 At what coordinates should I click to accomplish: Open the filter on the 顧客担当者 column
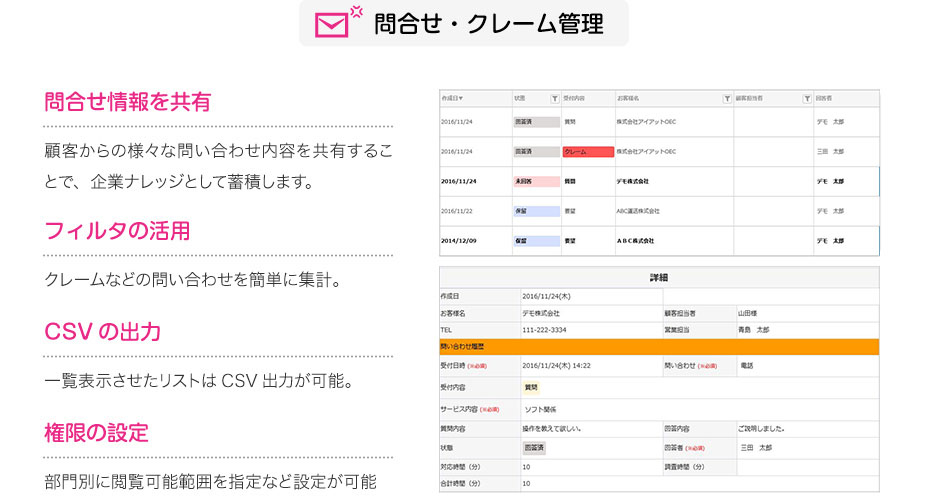pos(806,99)
